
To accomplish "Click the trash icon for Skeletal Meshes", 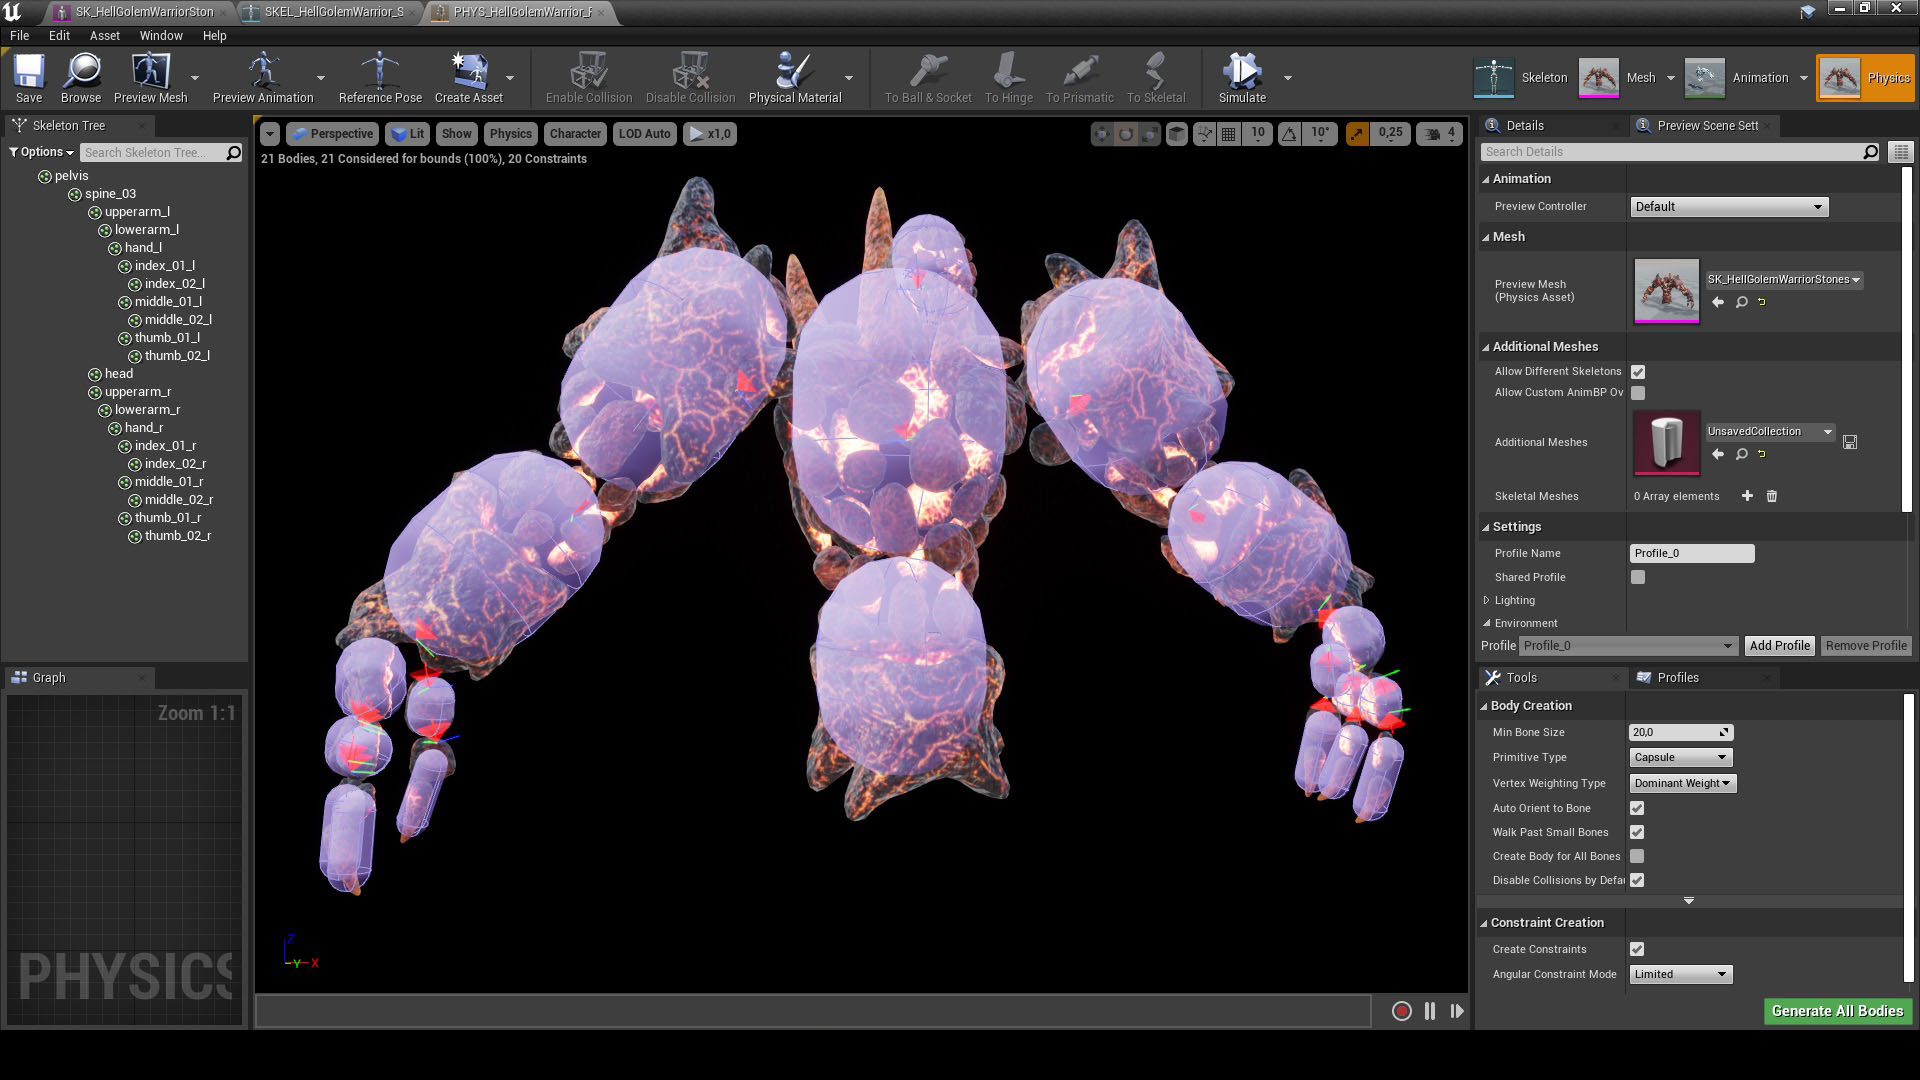I will coord(1772,496).
